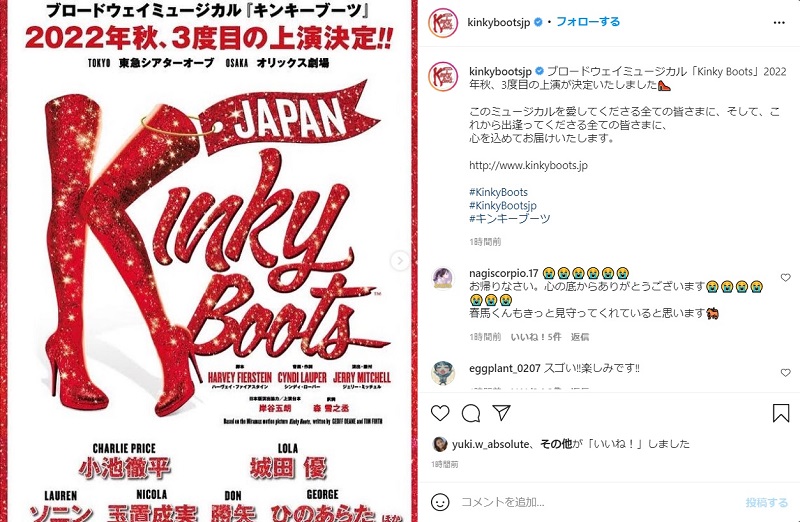Like the eggplant_0207 comment
Image resolution: width=800 pixels, height=522 pixels.
(x=786, y=373)
